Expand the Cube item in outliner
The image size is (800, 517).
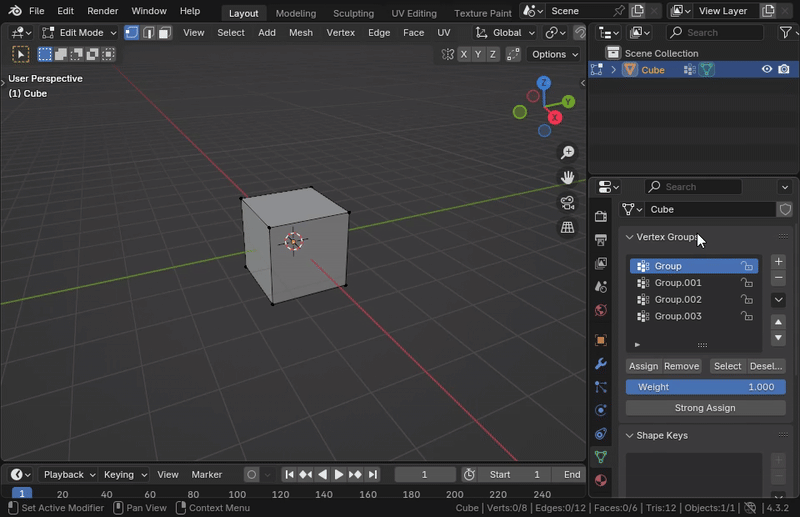[x=614, y=70]
